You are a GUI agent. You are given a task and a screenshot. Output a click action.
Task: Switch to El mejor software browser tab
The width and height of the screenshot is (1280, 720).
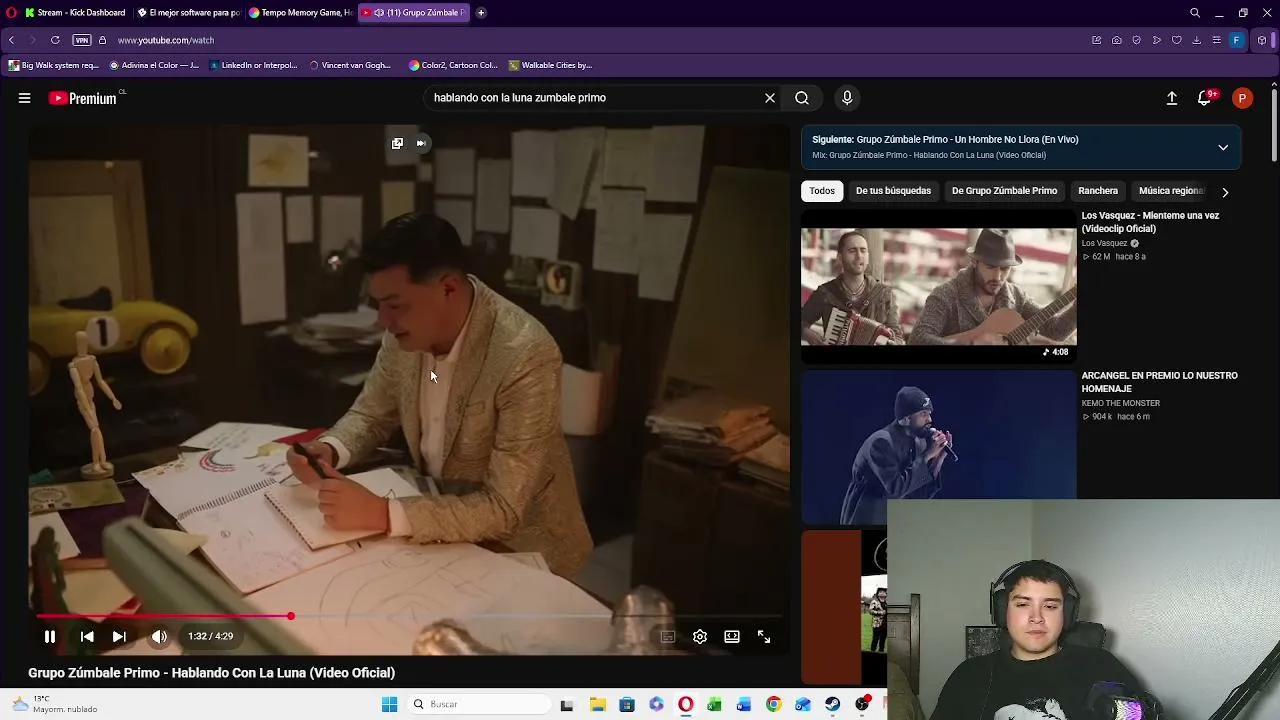pyautogui.click(x=188, y=13)
